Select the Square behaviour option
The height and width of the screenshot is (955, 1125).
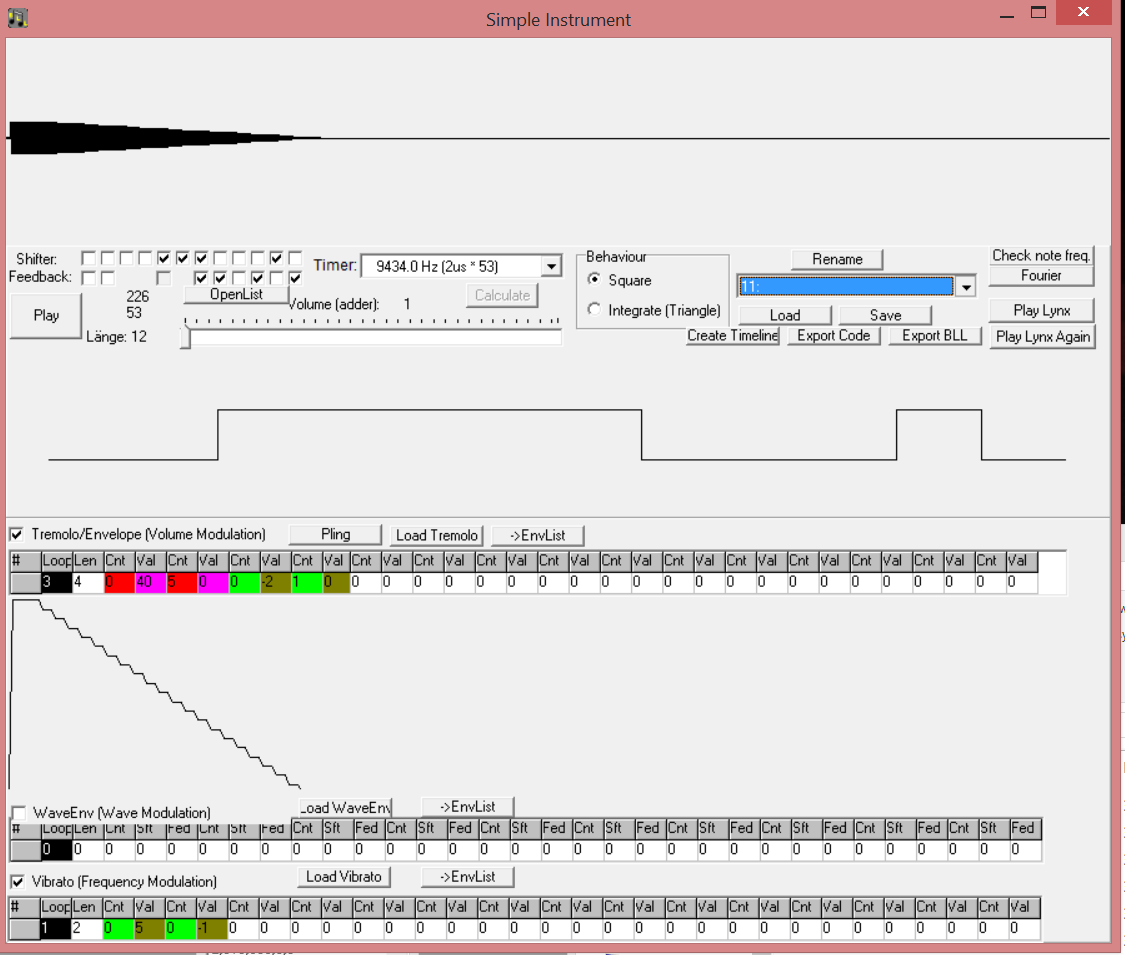tap(595, 280)
